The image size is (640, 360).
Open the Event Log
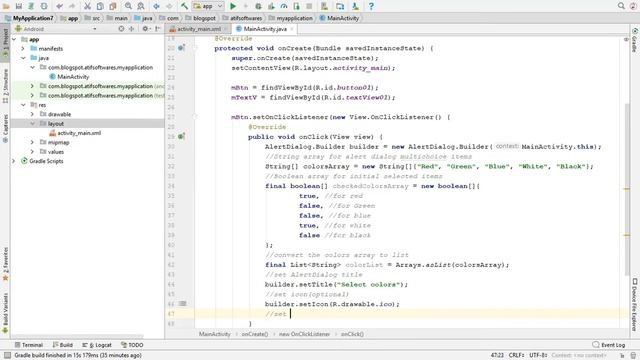[x=609, y=345]
